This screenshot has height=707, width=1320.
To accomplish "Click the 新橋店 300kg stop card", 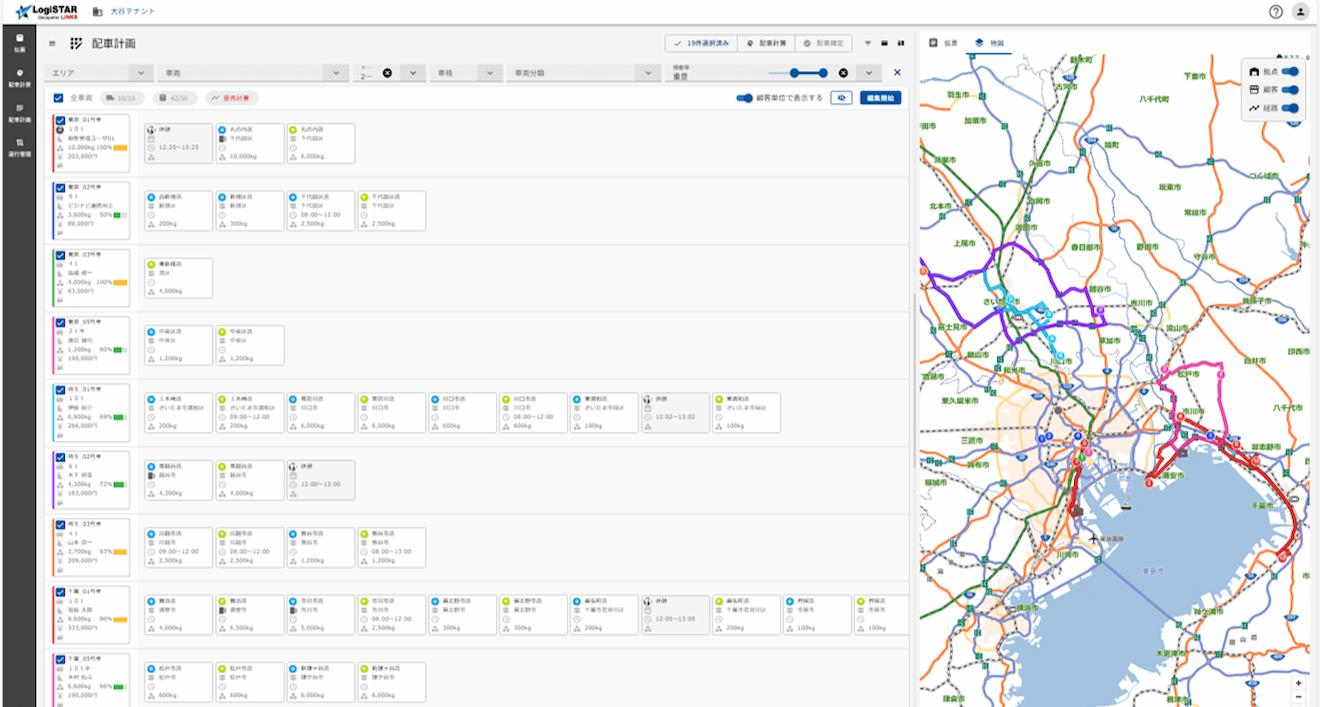I will (x=250, y=211).
